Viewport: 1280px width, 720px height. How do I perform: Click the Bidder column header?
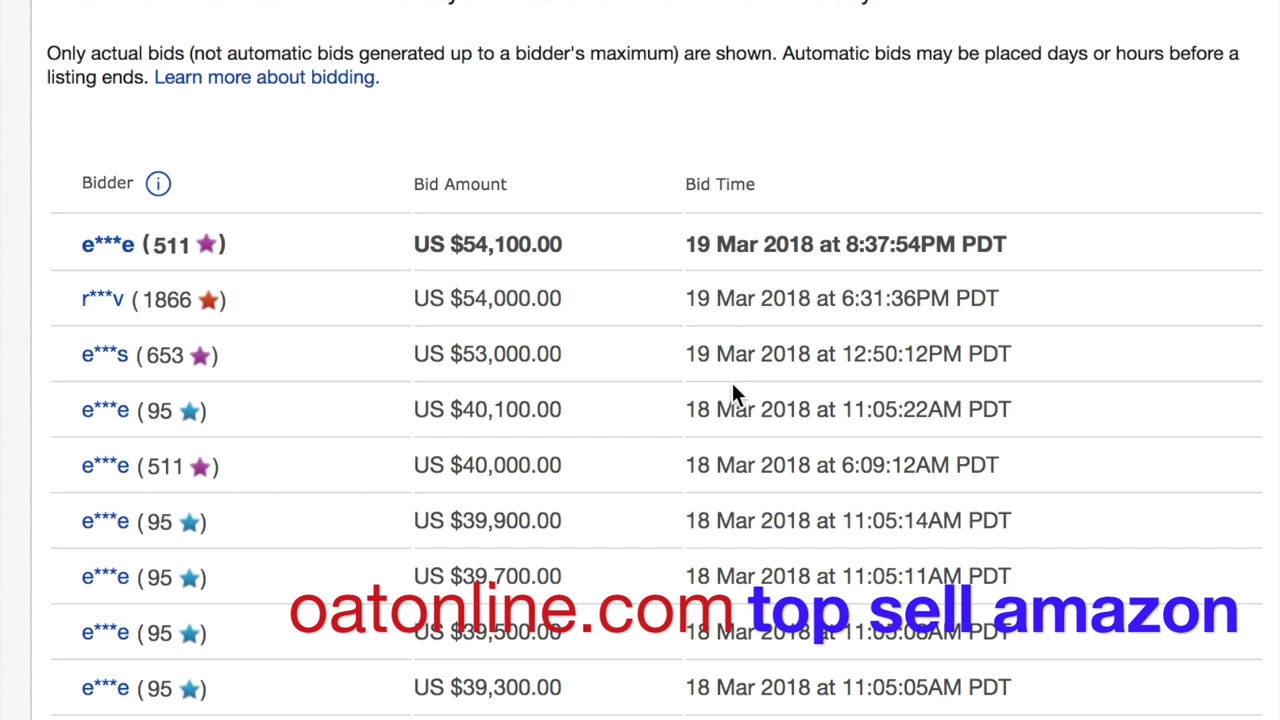coord(107,183)
